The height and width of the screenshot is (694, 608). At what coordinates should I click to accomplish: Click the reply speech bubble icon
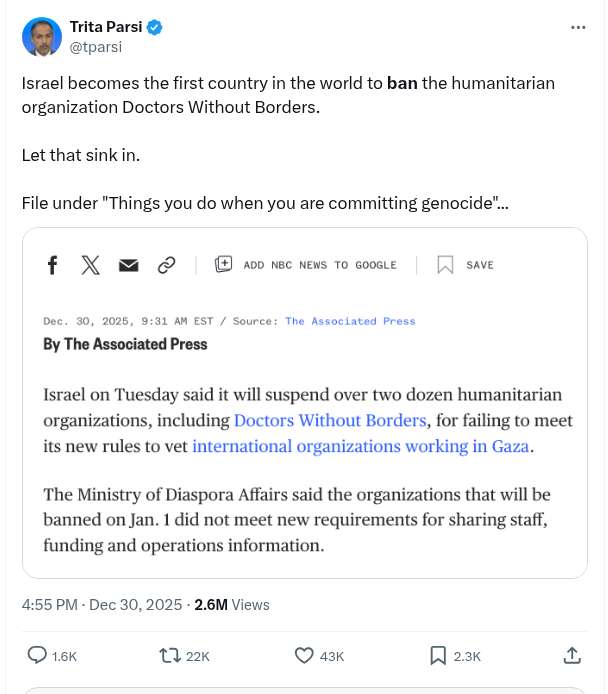coord(37,655)
